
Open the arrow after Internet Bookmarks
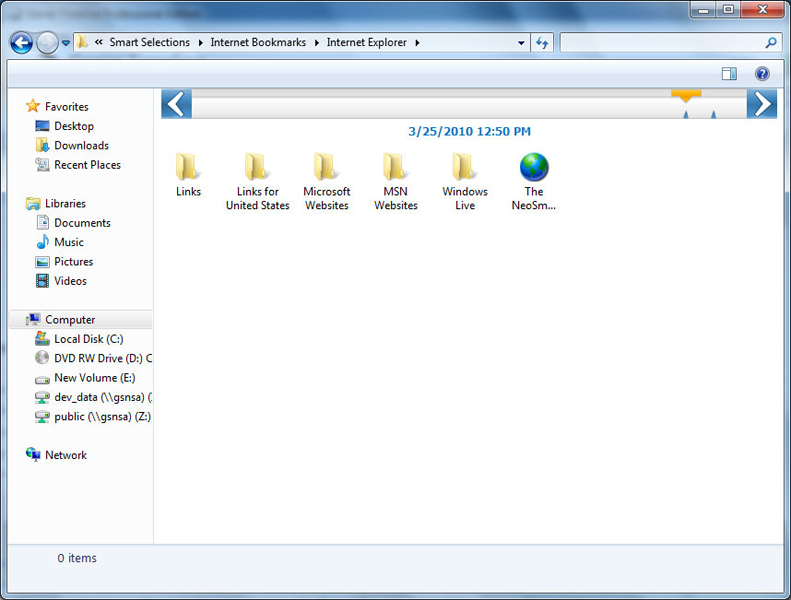click(x=317, y=43)
